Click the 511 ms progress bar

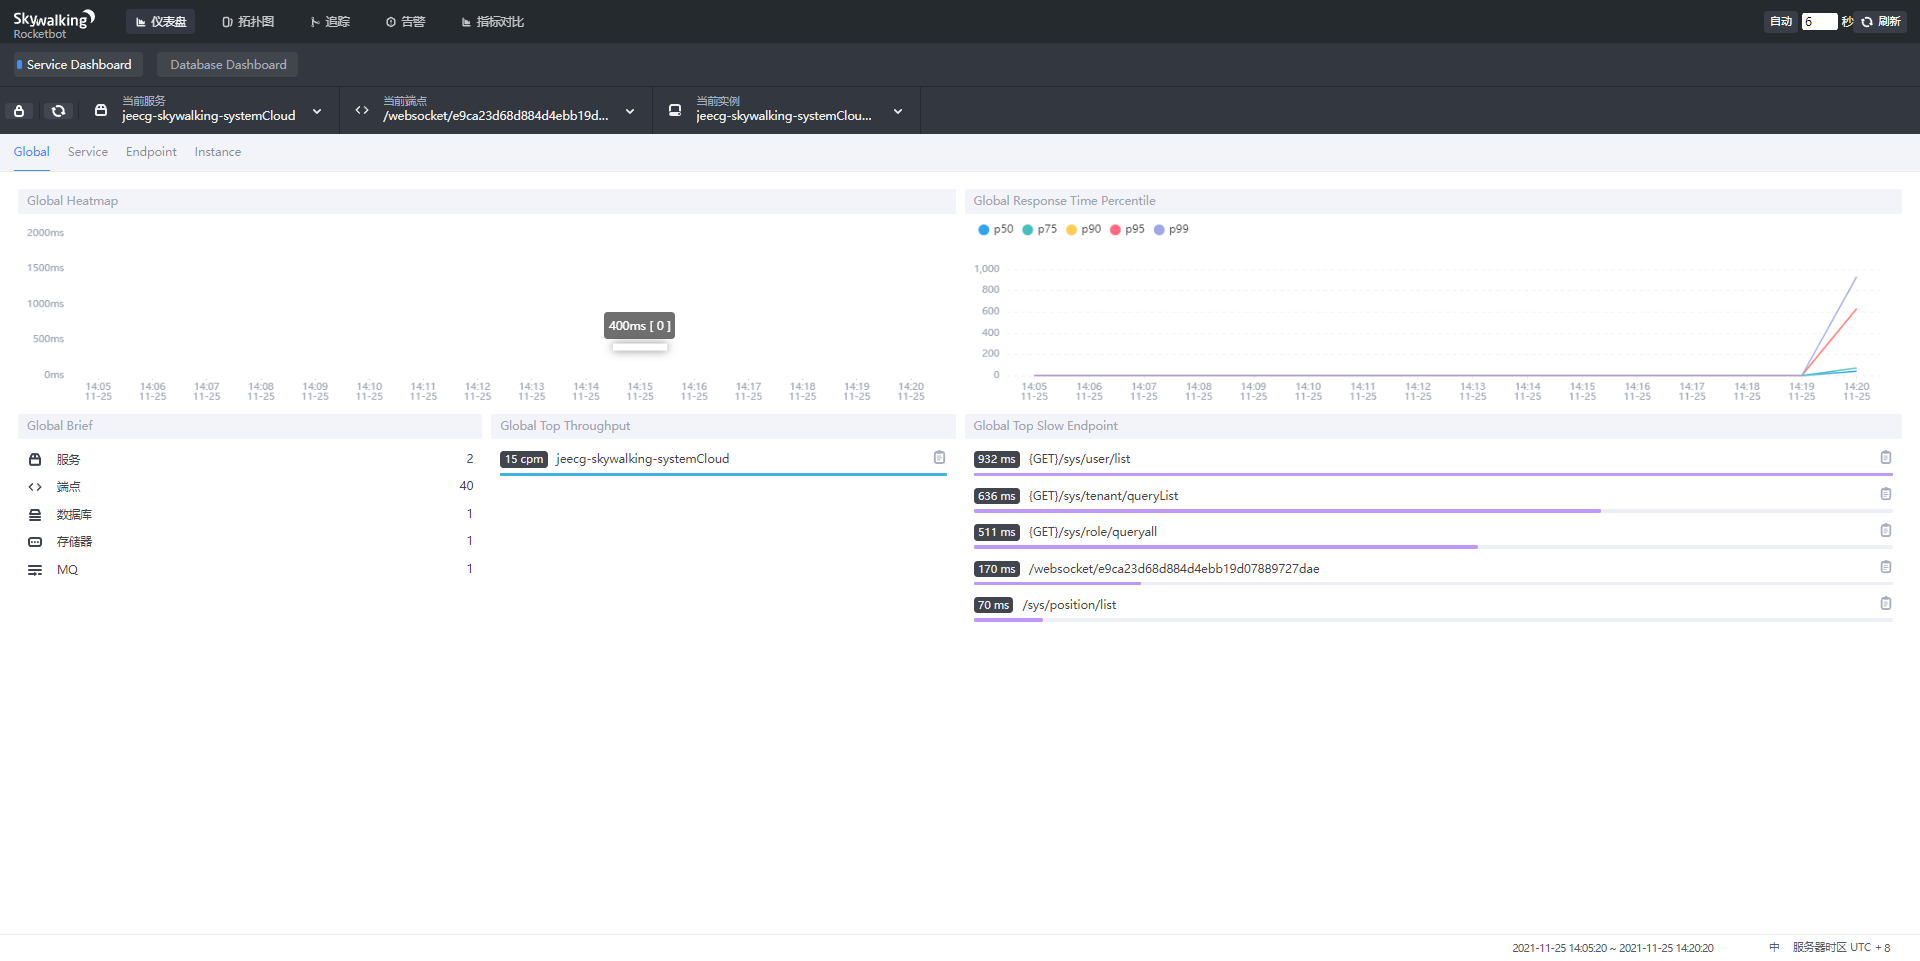click(1433, 547)
